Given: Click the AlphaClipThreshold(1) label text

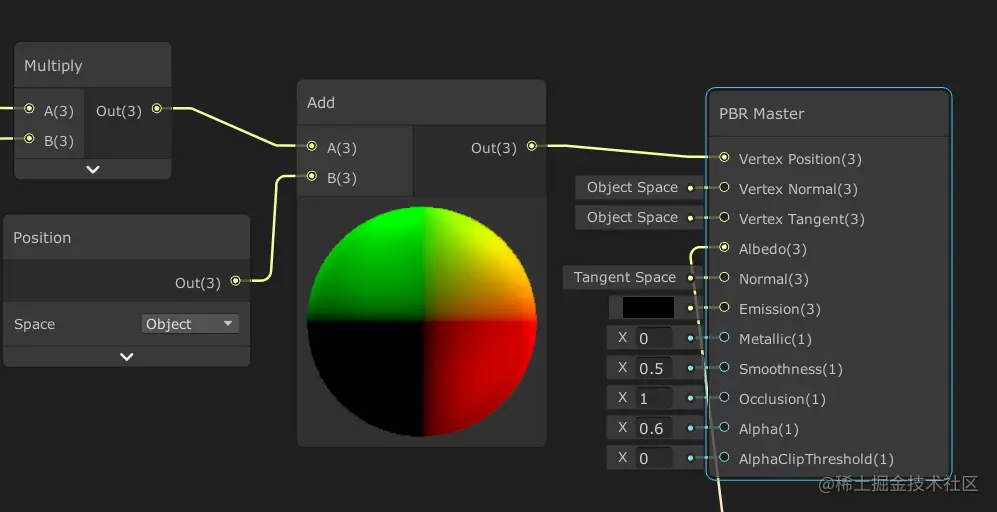Looking at the screenshot, I should (816, 459).
